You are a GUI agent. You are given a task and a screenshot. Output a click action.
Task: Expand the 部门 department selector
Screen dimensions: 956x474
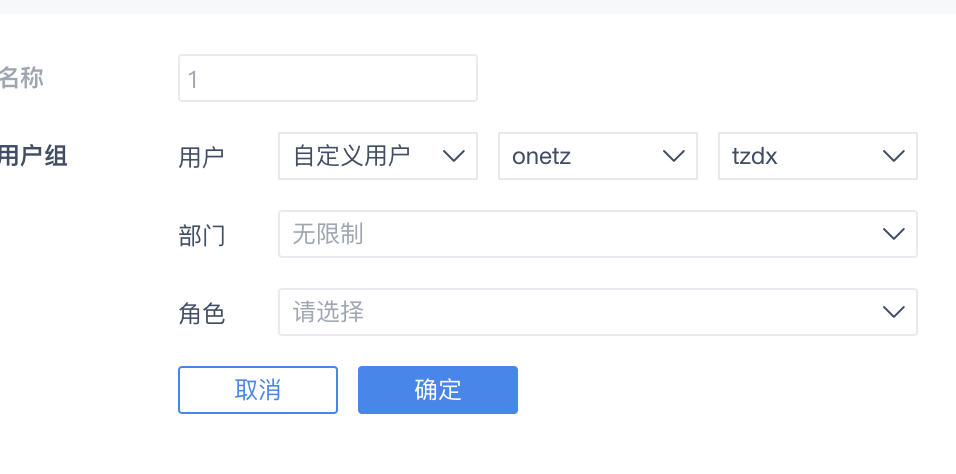coord(598,234)
